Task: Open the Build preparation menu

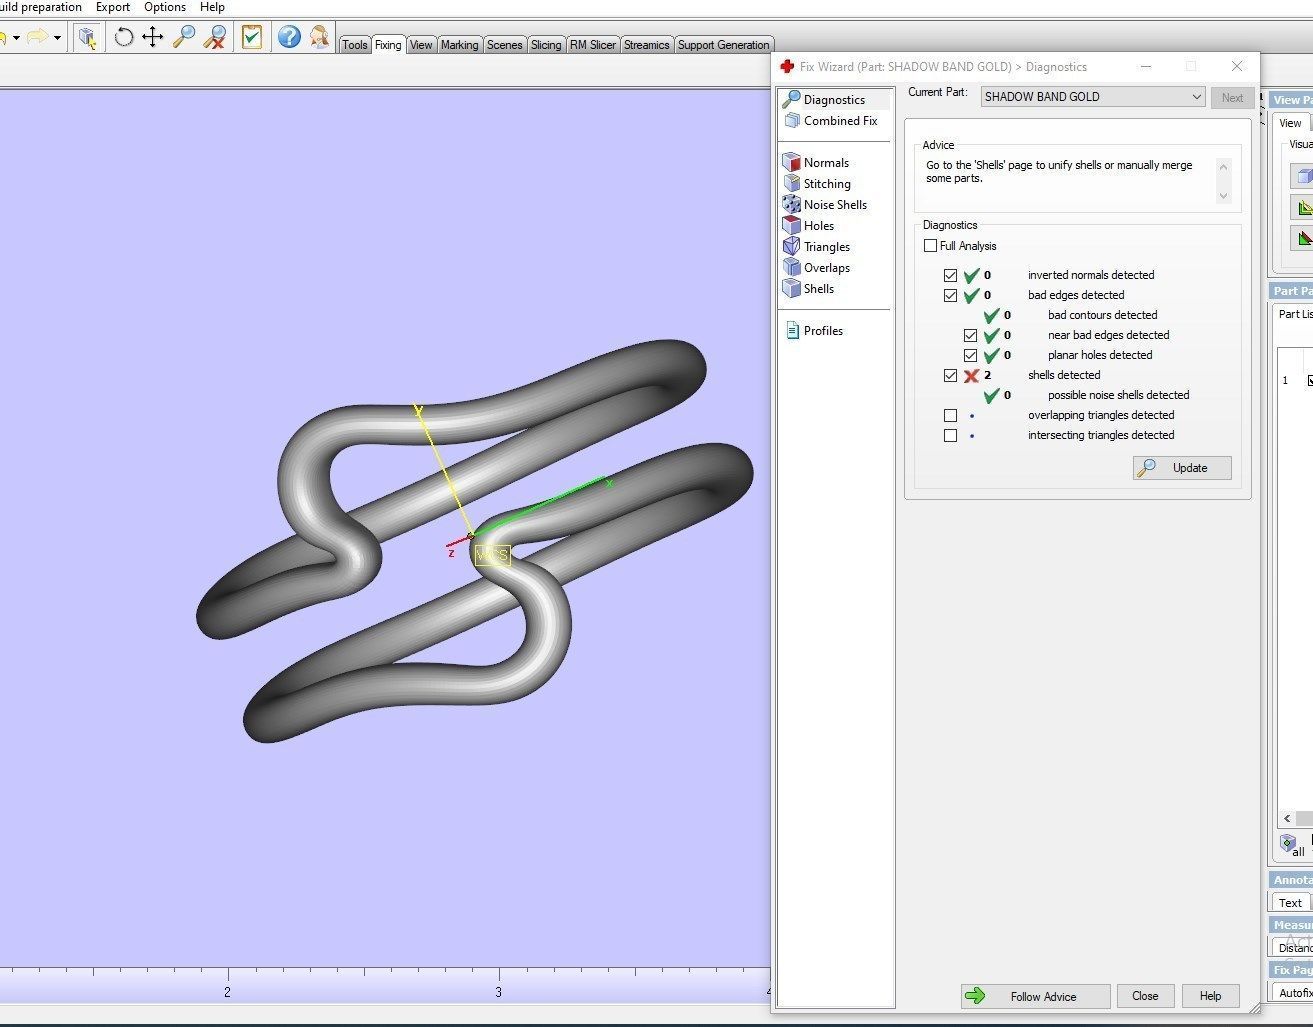Action: (x=39, y=7)
